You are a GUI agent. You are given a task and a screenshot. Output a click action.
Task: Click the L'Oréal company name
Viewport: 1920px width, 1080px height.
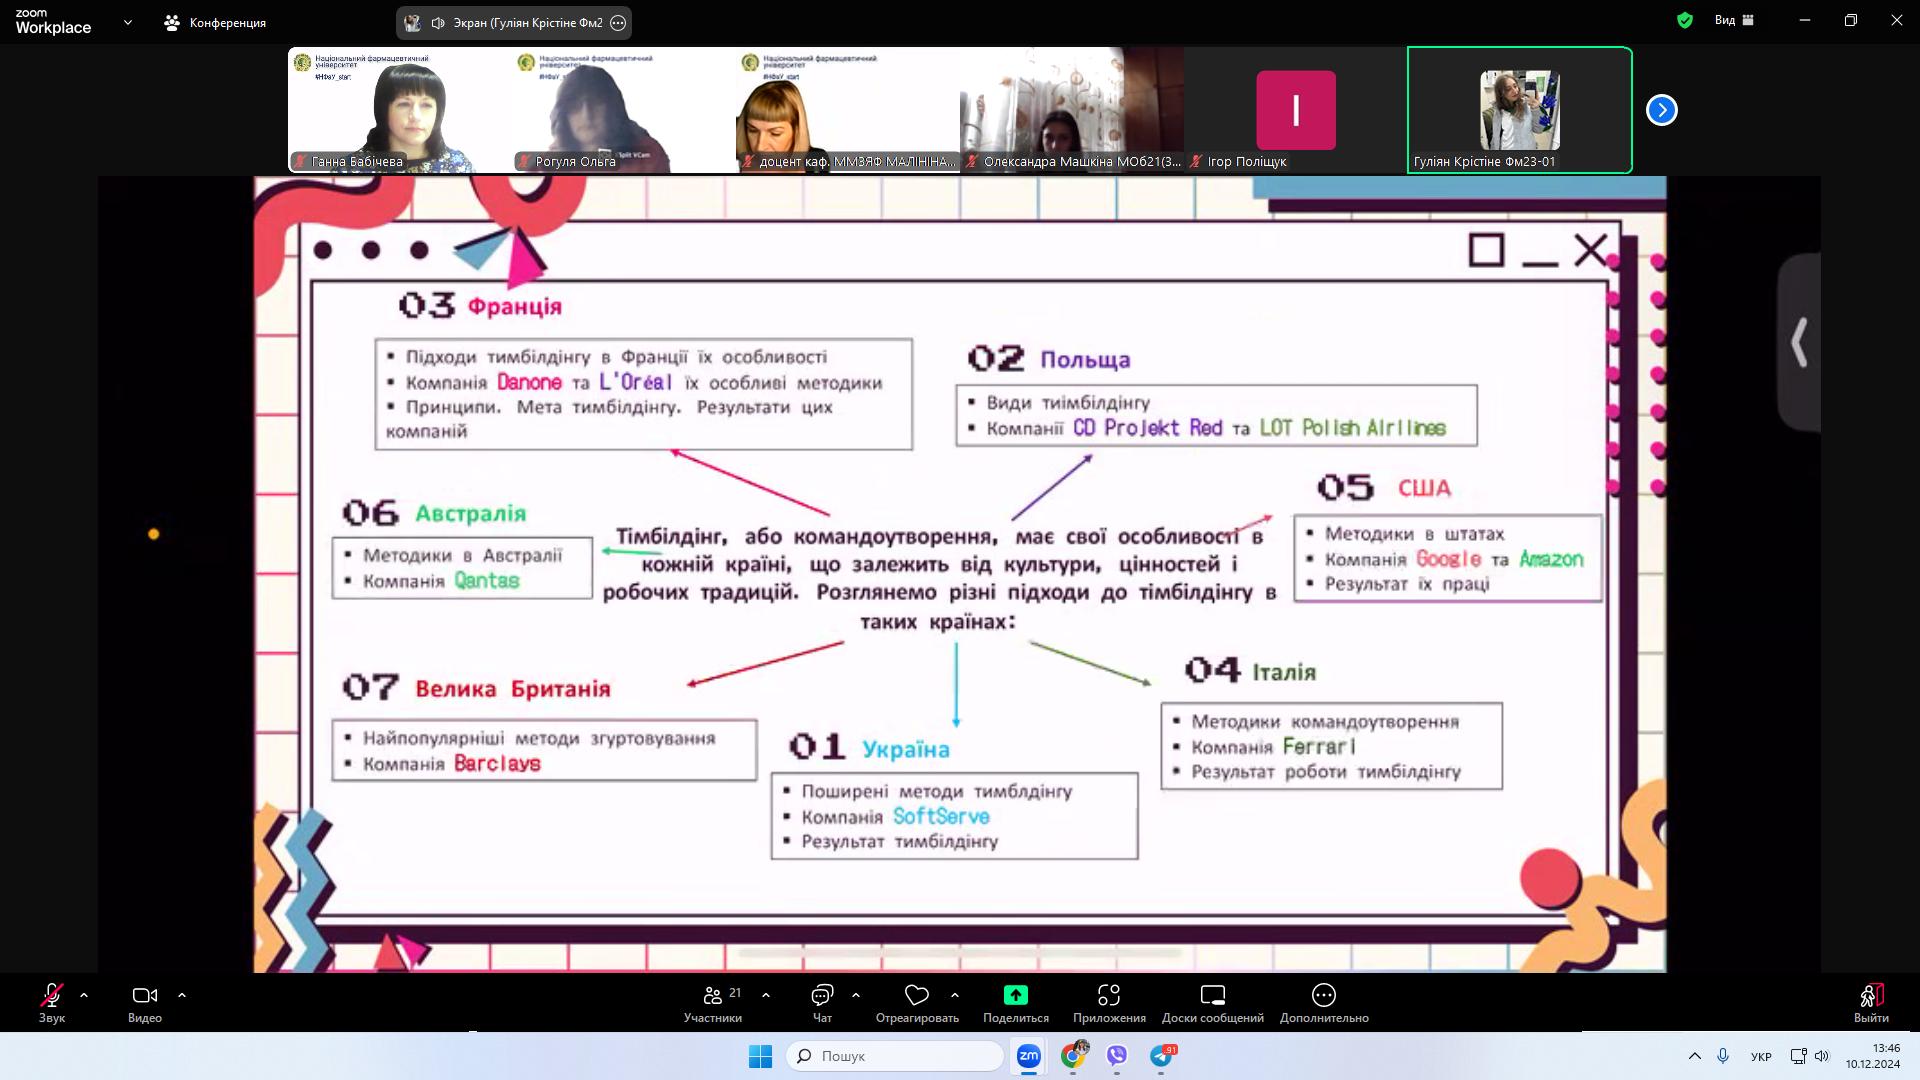point(636,382)
